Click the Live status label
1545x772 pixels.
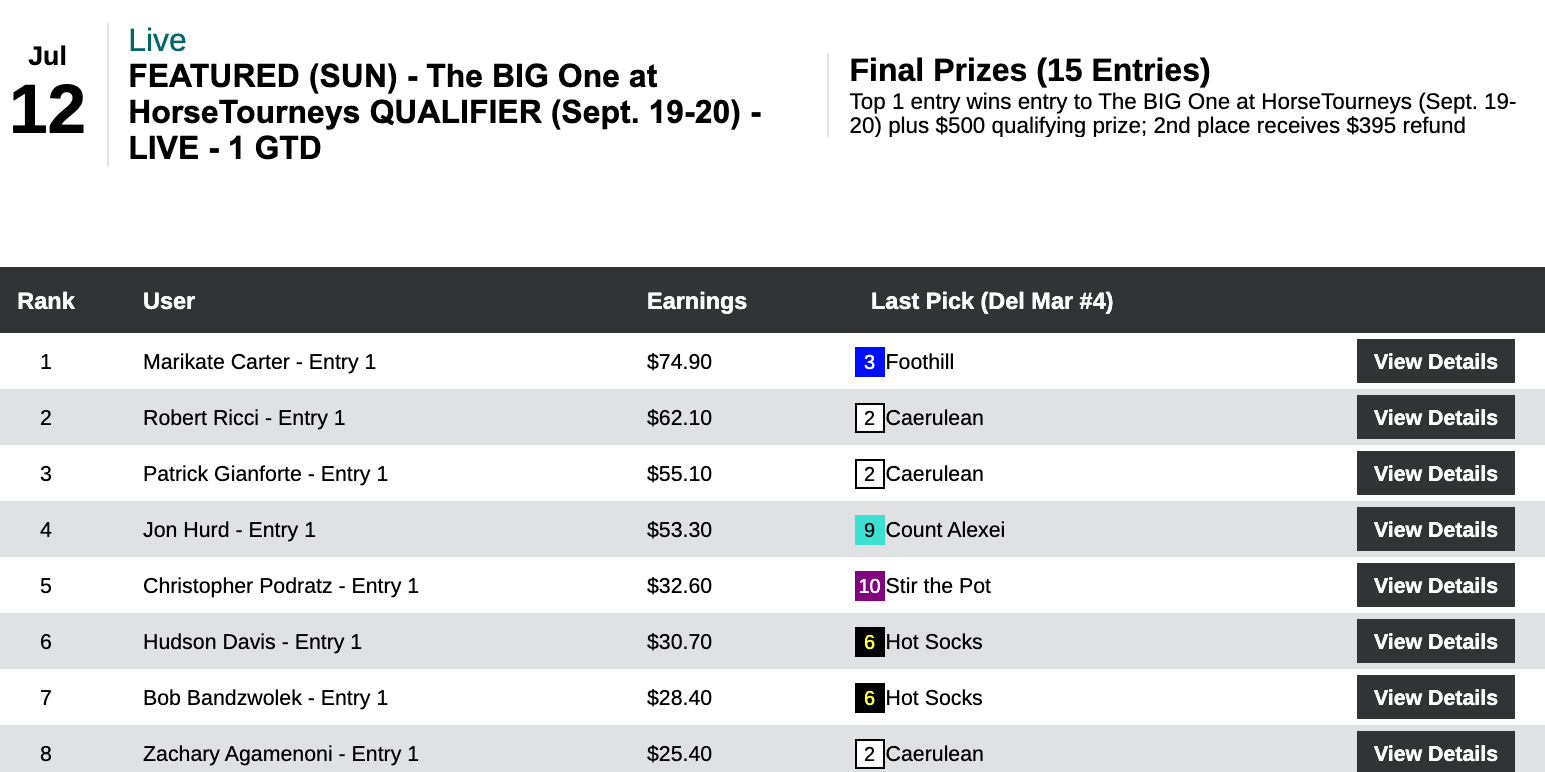click(x=157, y=40)
